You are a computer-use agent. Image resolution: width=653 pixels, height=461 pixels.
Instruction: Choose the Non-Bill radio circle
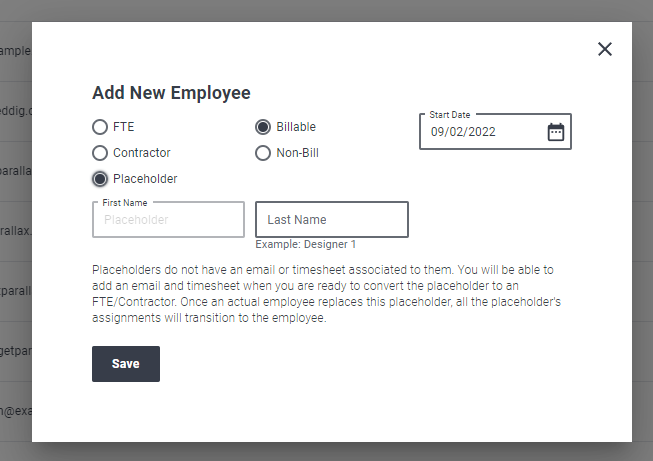pyautogui.click(x=263, y=153)
